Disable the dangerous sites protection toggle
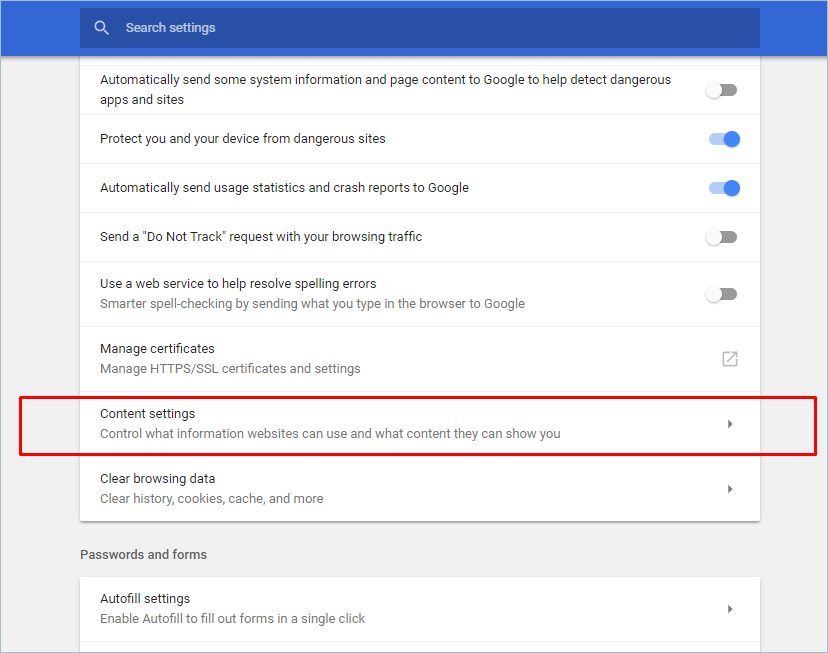The image size is (828, 653). click(724, 139)
